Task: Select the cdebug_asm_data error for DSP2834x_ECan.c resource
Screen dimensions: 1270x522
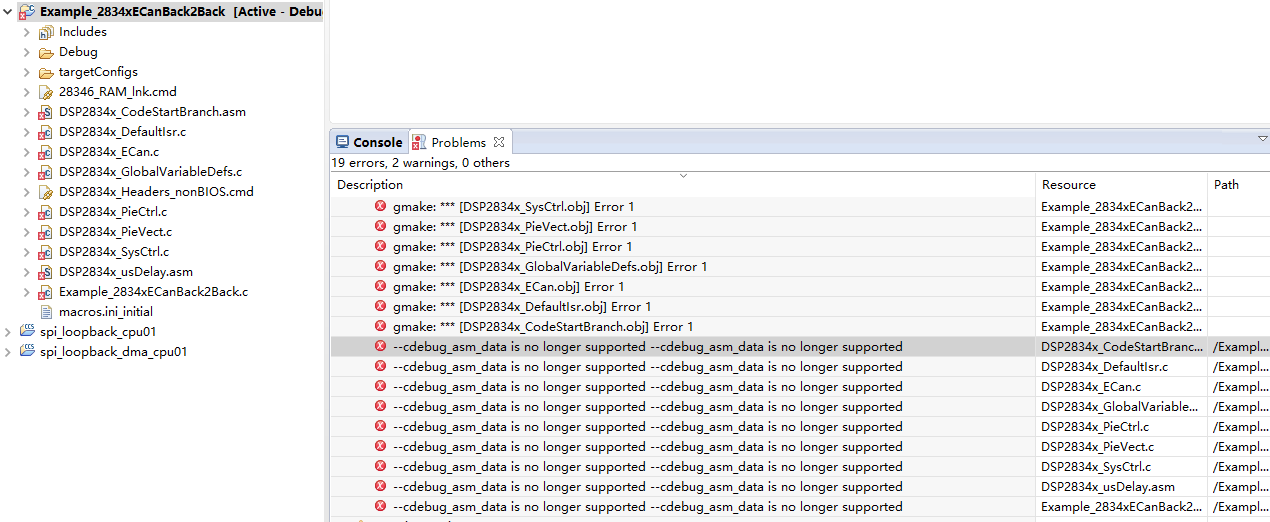Action: click(x=800, y=387)
